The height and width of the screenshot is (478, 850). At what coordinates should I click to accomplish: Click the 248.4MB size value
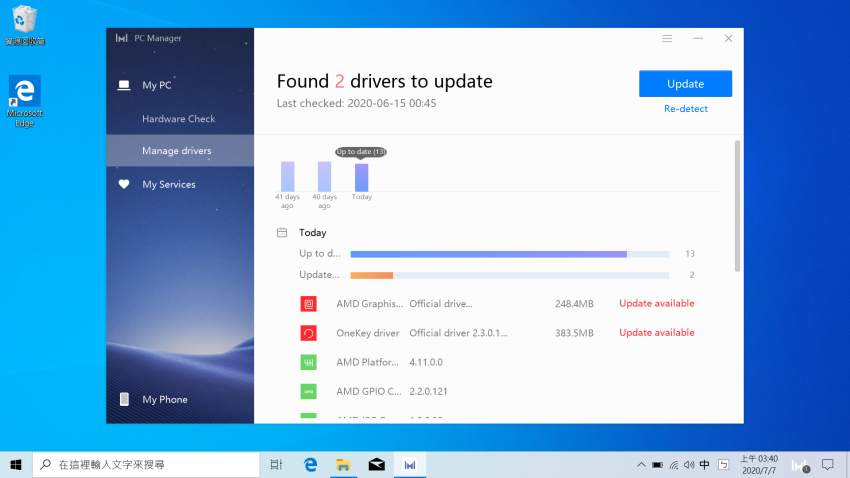pos(574,303)
